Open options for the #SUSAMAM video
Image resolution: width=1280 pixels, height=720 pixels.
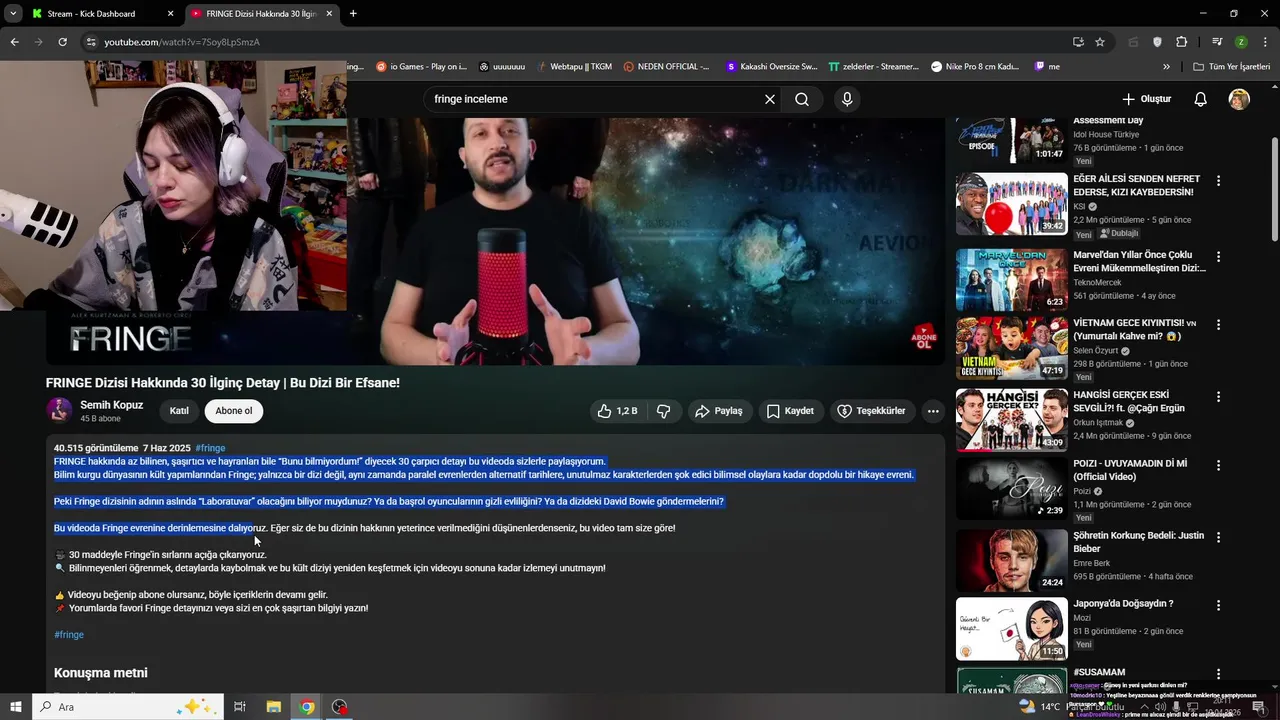pyautogui.click(x=1218, y=674)
